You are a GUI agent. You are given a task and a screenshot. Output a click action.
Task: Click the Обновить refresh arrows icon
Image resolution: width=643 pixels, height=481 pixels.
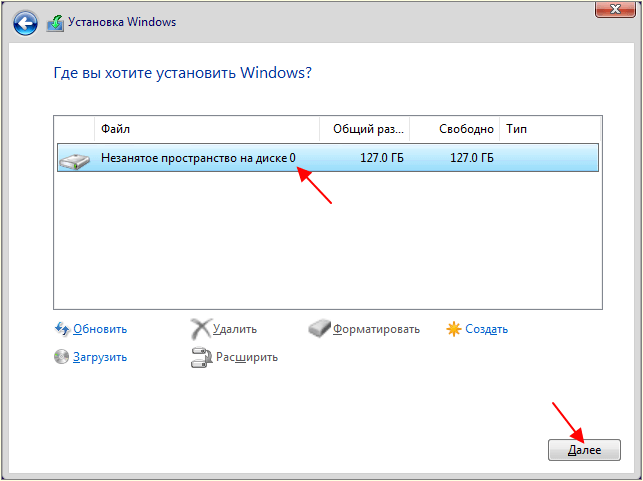pos(62,329)
